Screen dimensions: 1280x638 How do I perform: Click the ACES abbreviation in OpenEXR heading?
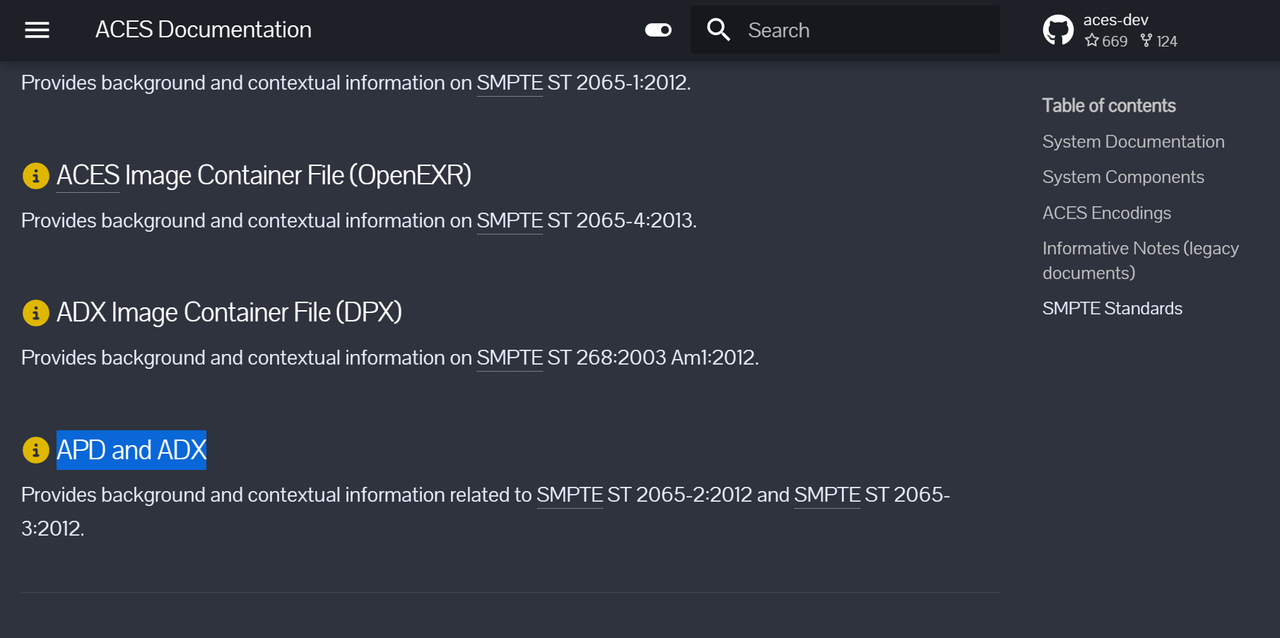pos(88,175)
